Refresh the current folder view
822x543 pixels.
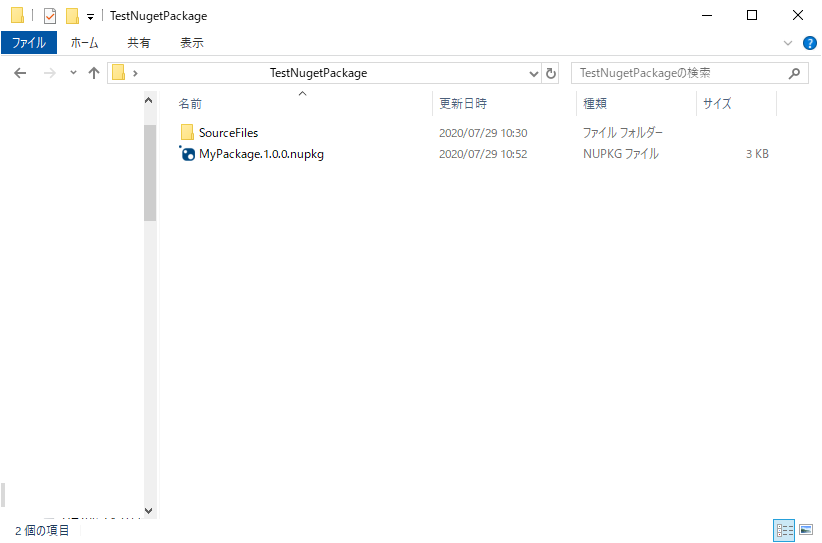[x=550, y=73]
